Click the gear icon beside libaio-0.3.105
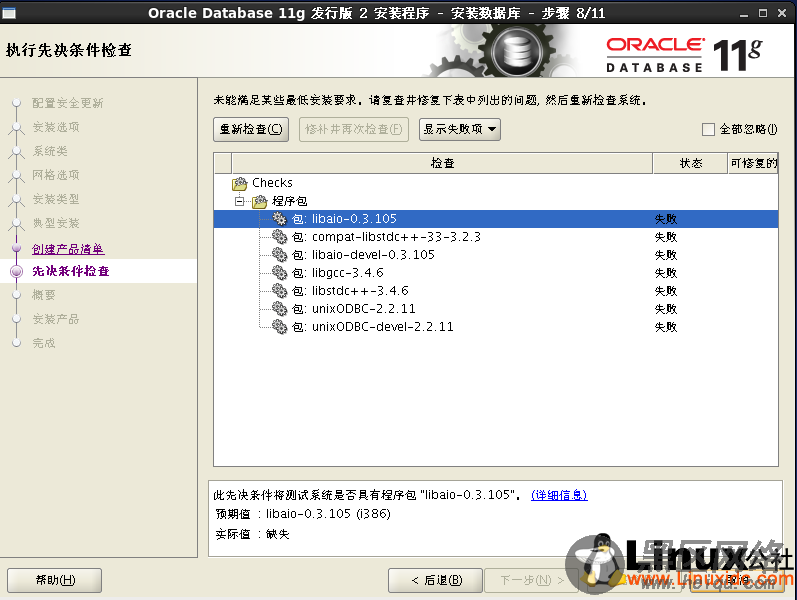 click(279, 219)
